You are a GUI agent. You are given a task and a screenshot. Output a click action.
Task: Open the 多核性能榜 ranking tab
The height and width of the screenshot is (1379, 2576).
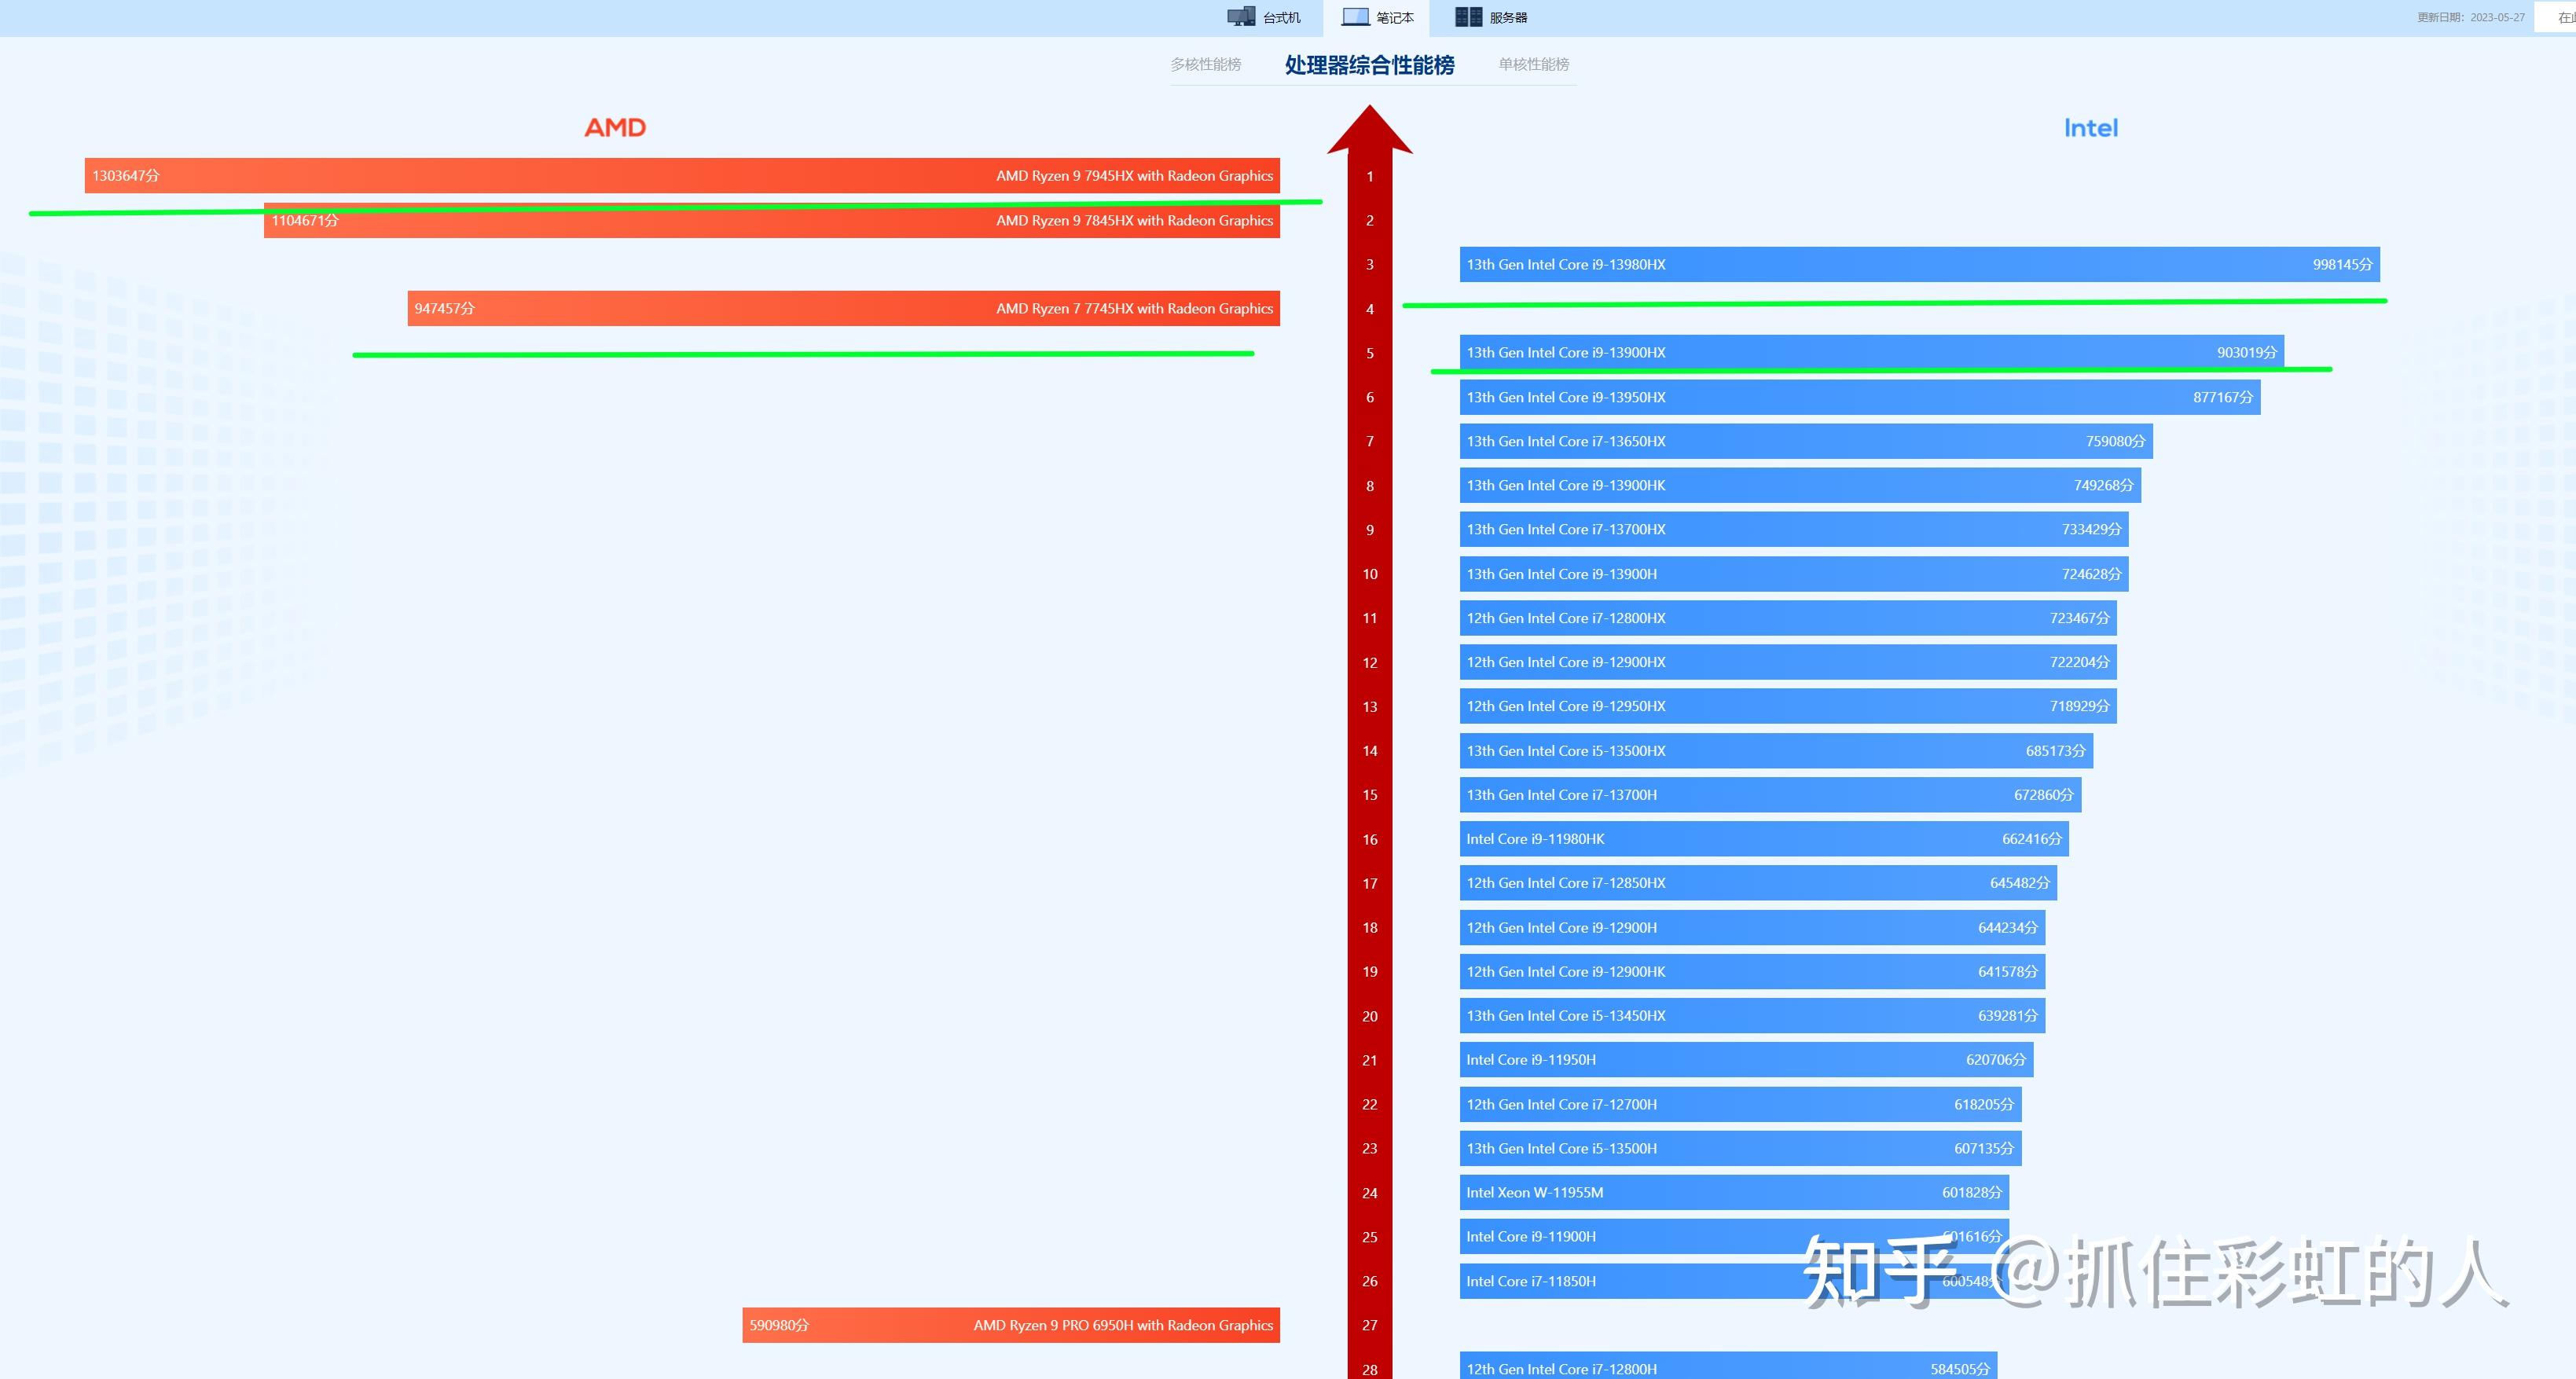pos(1206,64)
